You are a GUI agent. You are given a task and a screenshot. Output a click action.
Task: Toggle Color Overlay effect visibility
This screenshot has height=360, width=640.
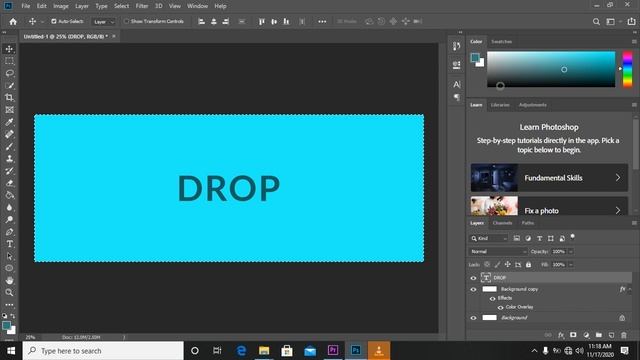pyautogui.click(x=500, y=307)
